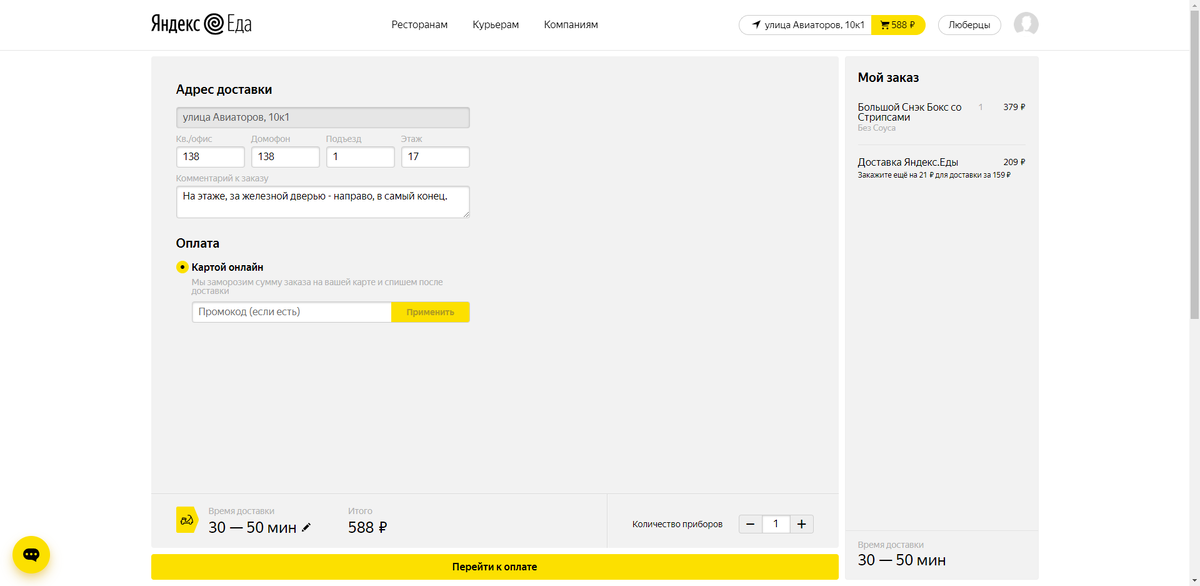Click Перейти к оплате button
The image size is (1200, 586).
pos(494,567)
